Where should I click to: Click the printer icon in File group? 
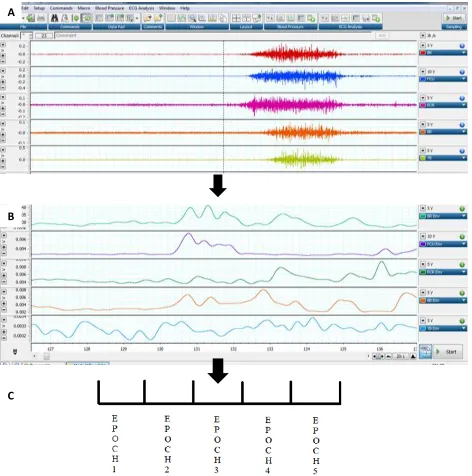(x=41, y=18)
